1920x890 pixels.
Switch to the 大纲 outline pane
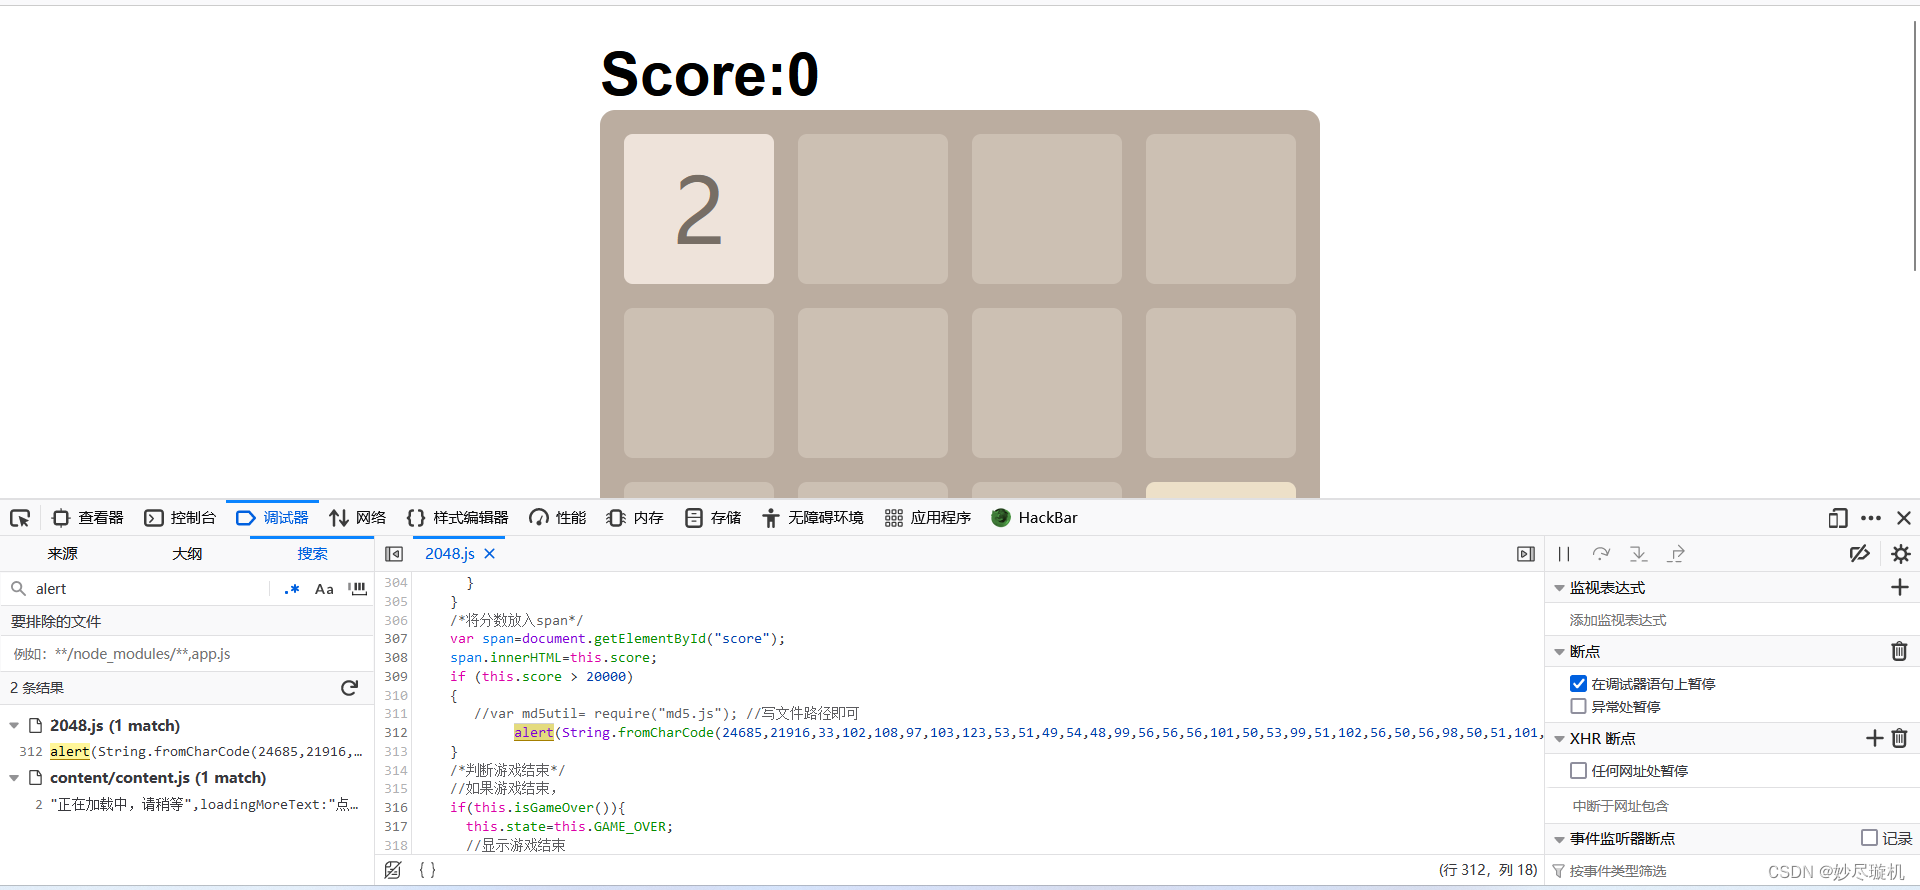point(187,553)
